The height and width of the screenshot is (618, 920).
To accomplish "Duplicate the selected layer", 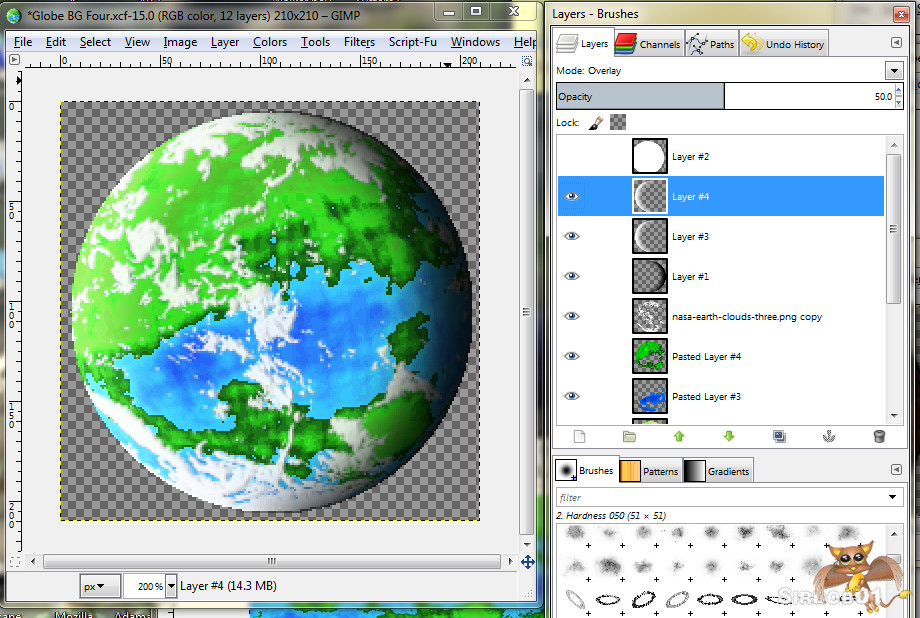I will [x=779, y=436].
